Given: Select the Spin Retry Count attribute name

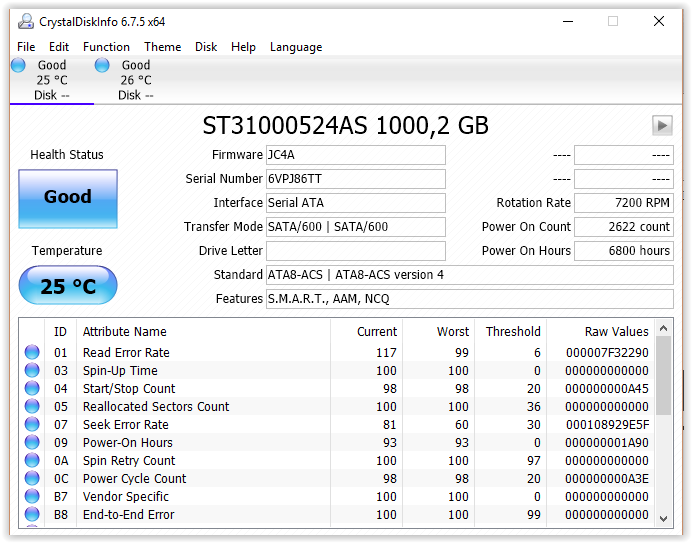Looking at the screenshot, I should tap(129, 460).
